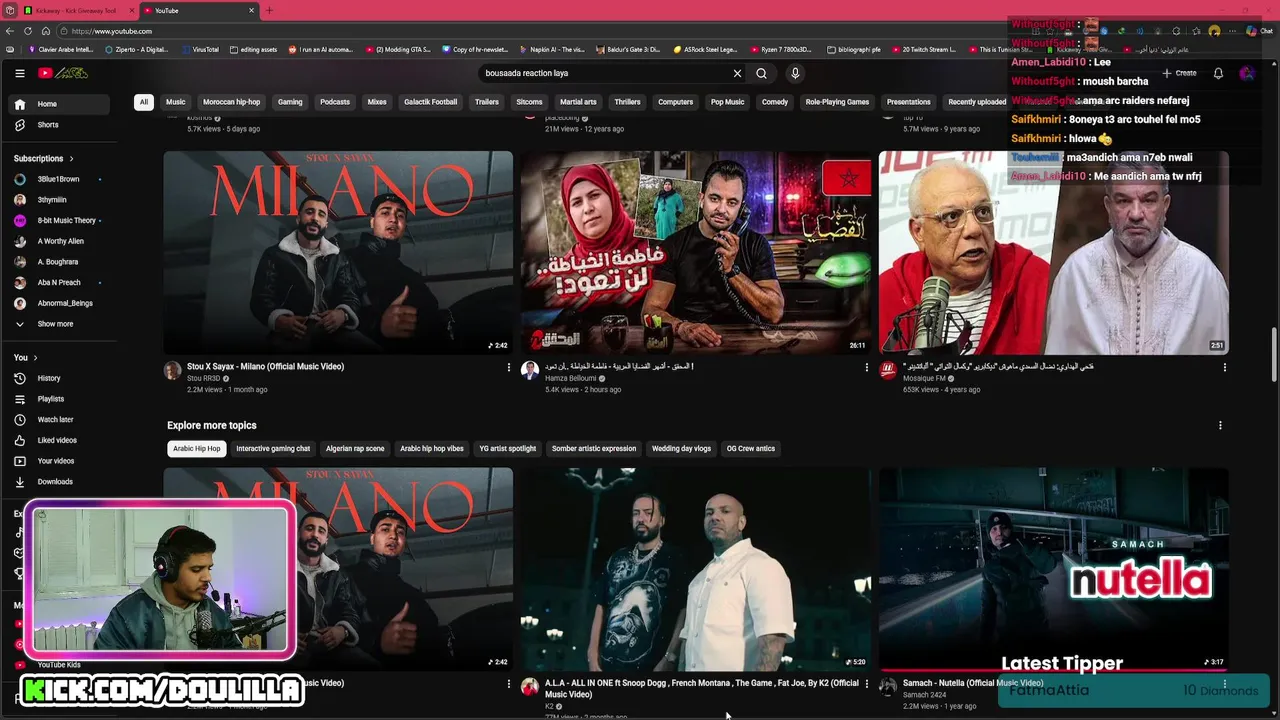Select the Gaming filter chip
Screen dimensions: 1280x720
pos(290,102)
